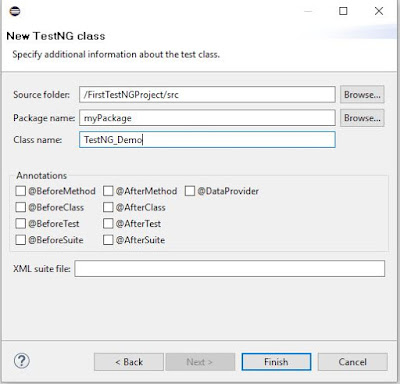400x384 pixels.
Task: Toggle the @AfterClass checkbox
Action: click(x=108, y=207)
